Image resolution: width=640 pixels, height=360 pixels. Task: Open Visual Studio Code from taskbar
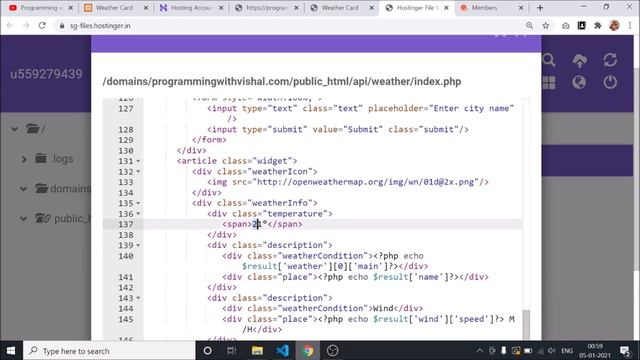coord(282,351)
